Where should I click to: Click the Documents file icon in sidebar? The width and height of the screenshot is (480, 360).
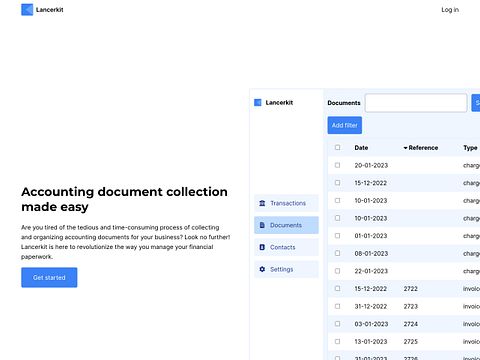tap(262, 225)
